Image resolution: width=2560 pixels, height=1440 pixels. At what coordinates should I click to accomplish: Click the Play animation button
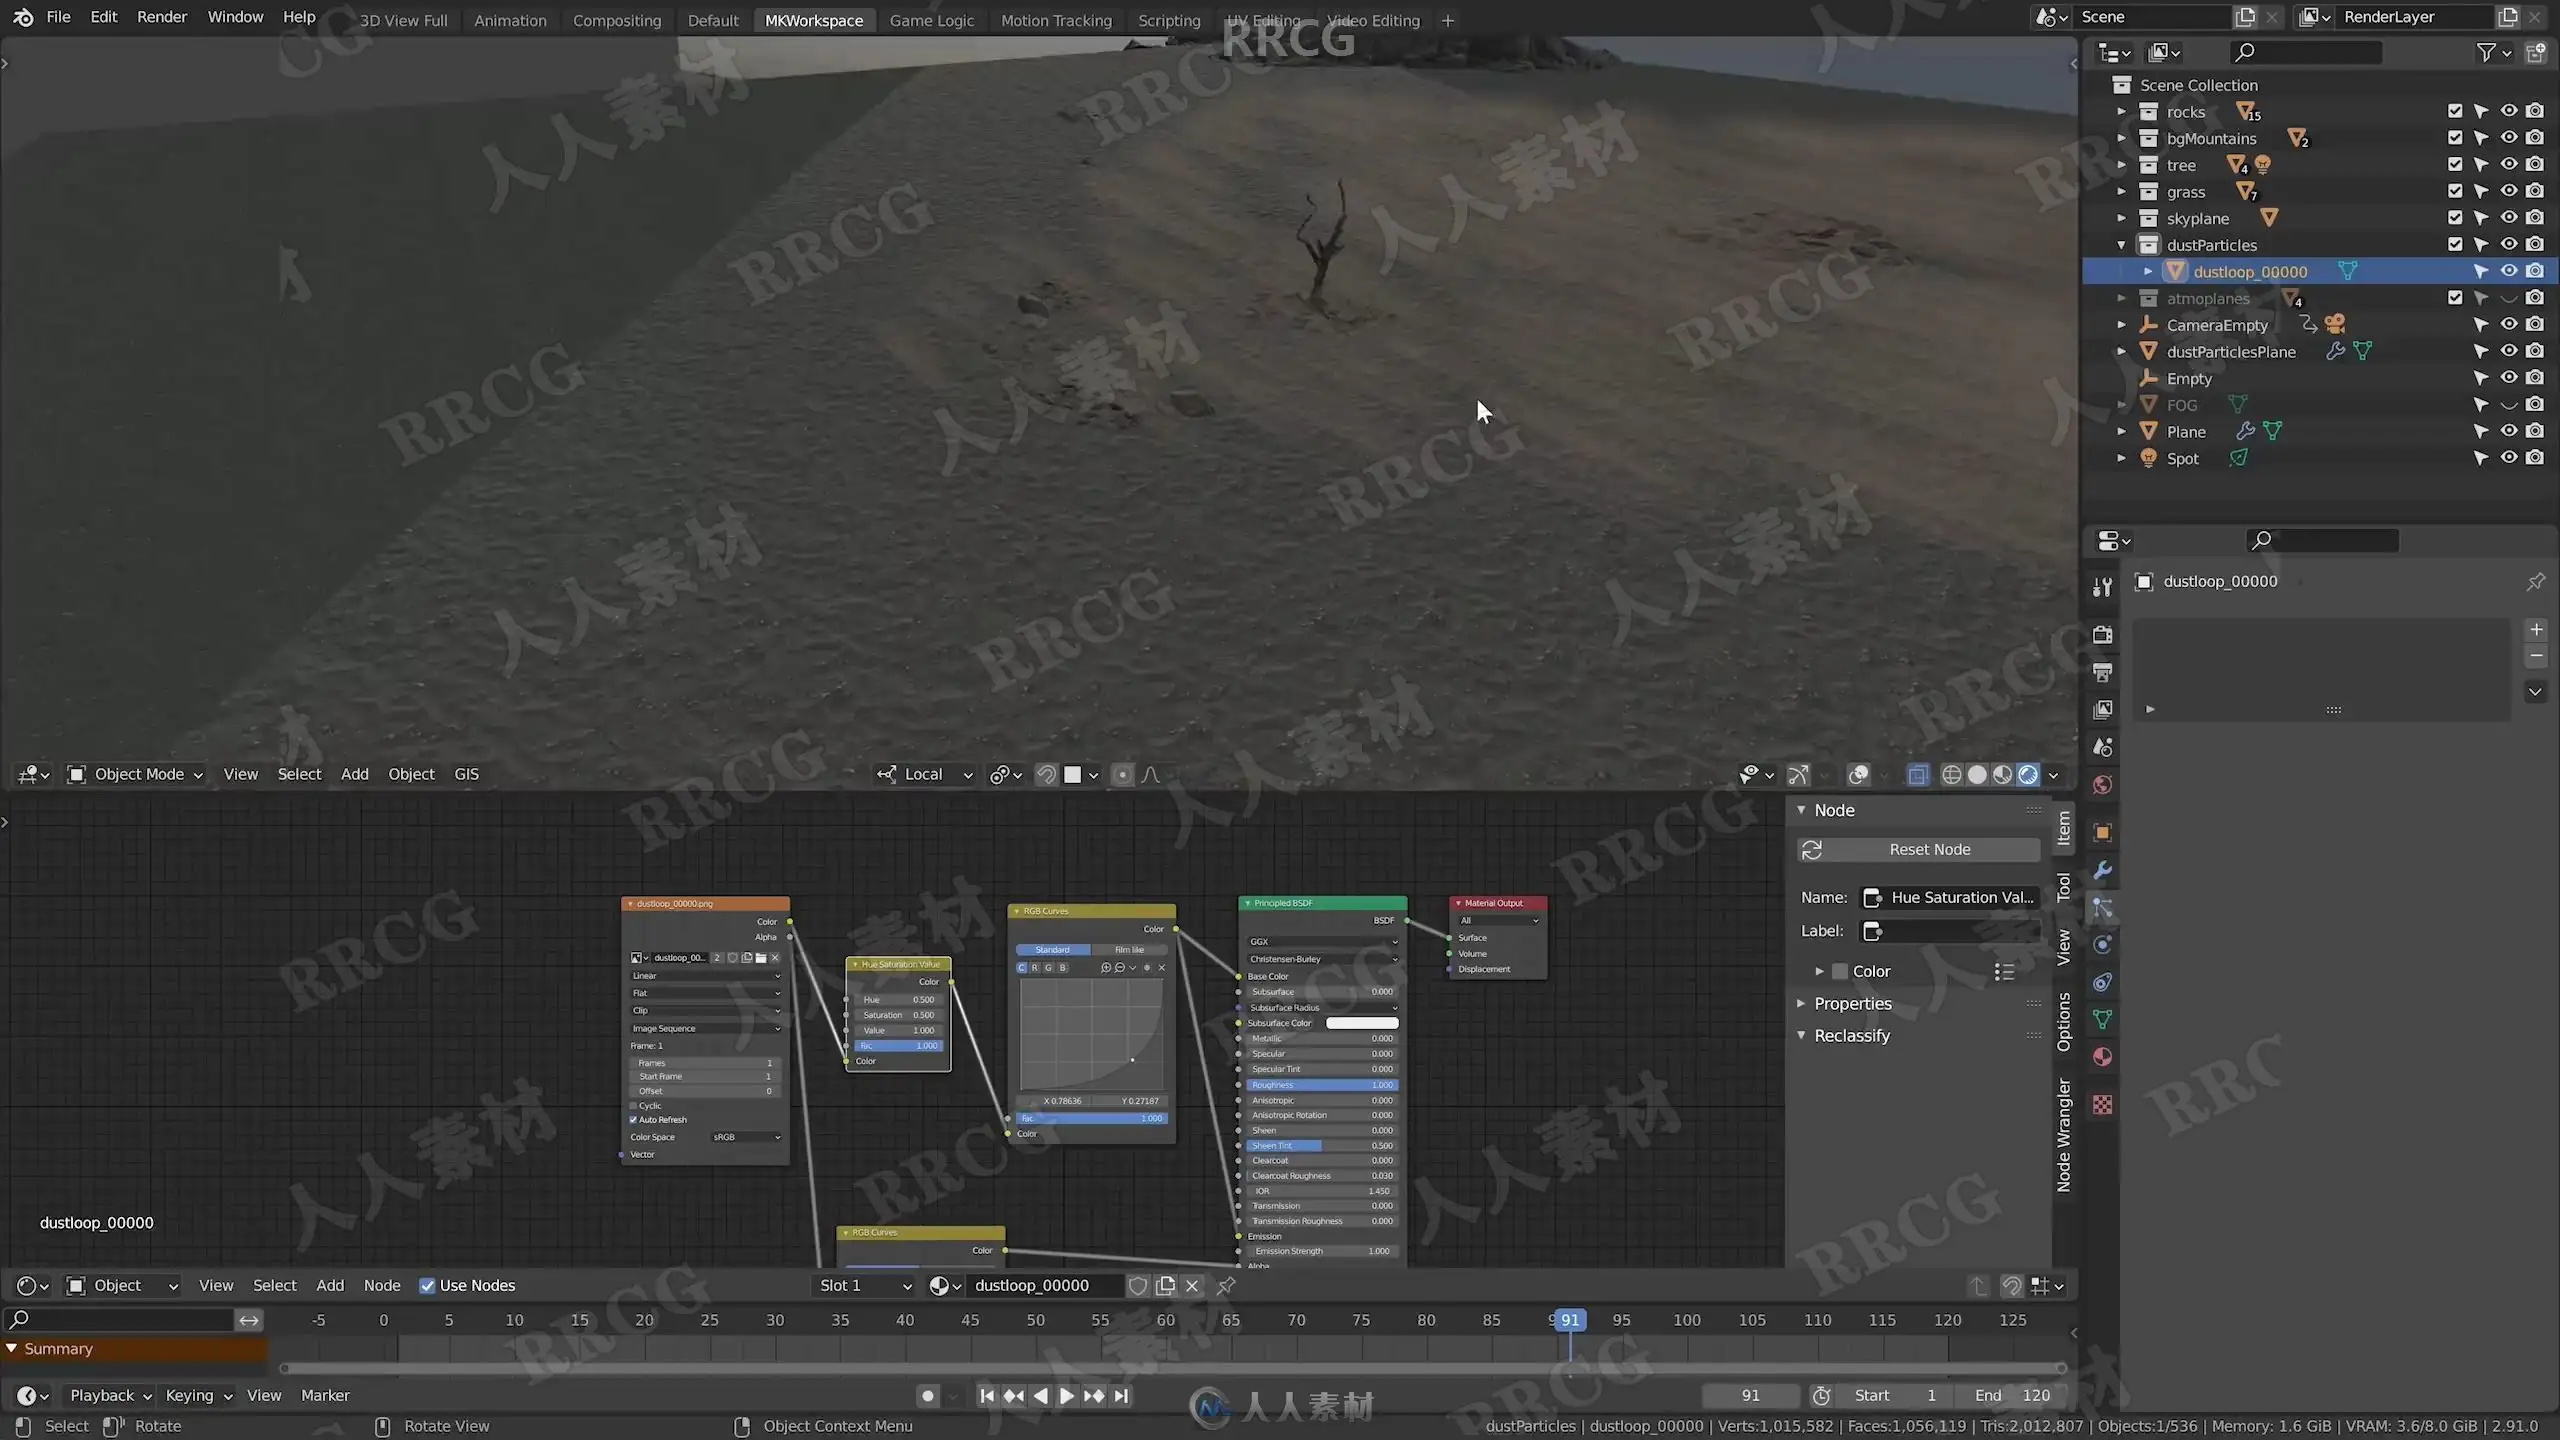point(1066,1396)
